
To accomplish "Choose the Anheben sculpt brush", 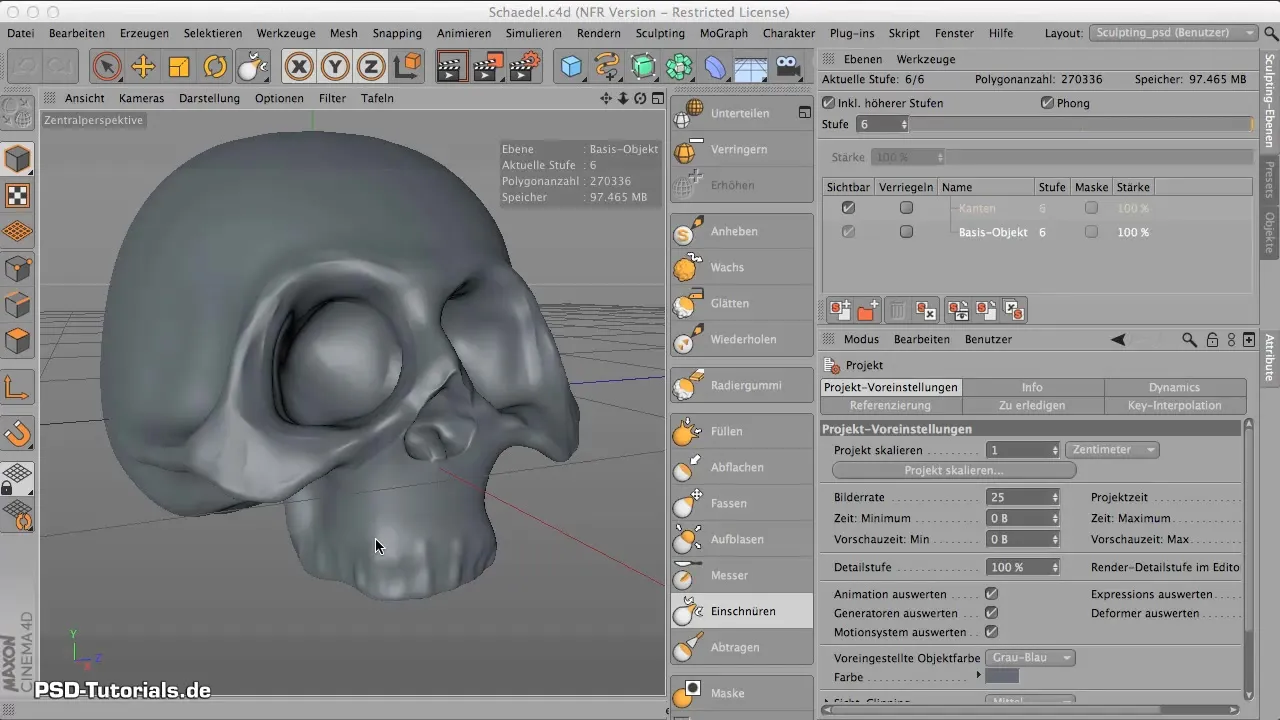I will pyautogui.click(x=742, y=231).
